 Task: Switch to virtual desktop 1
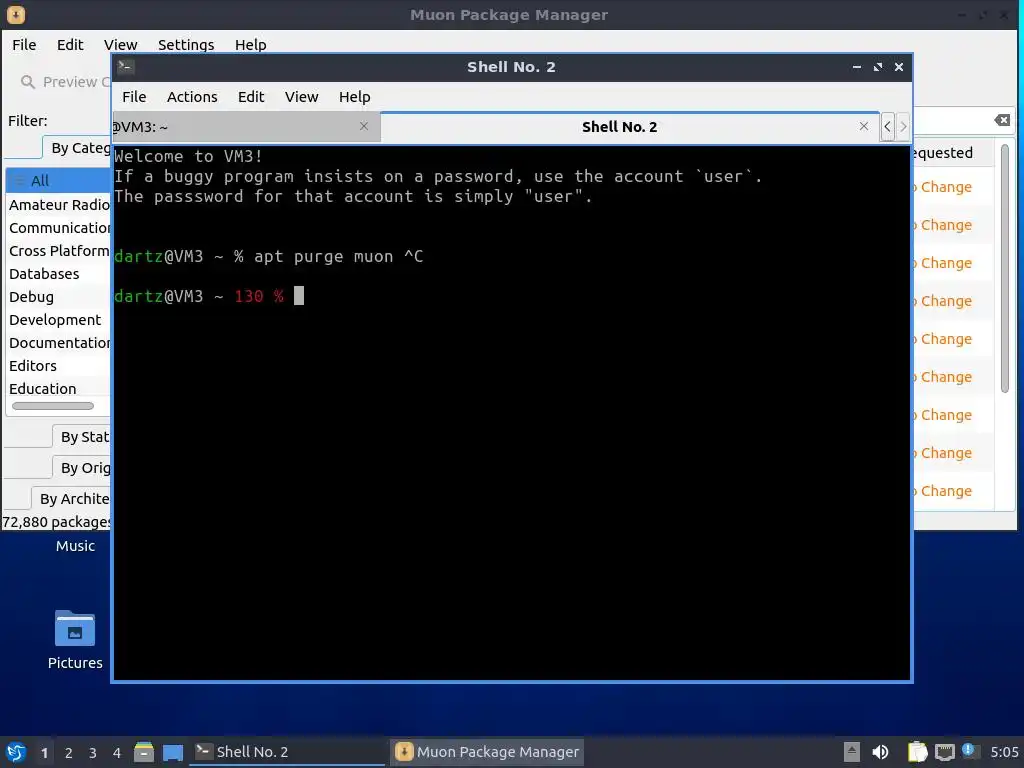click(x=44, y=753)
